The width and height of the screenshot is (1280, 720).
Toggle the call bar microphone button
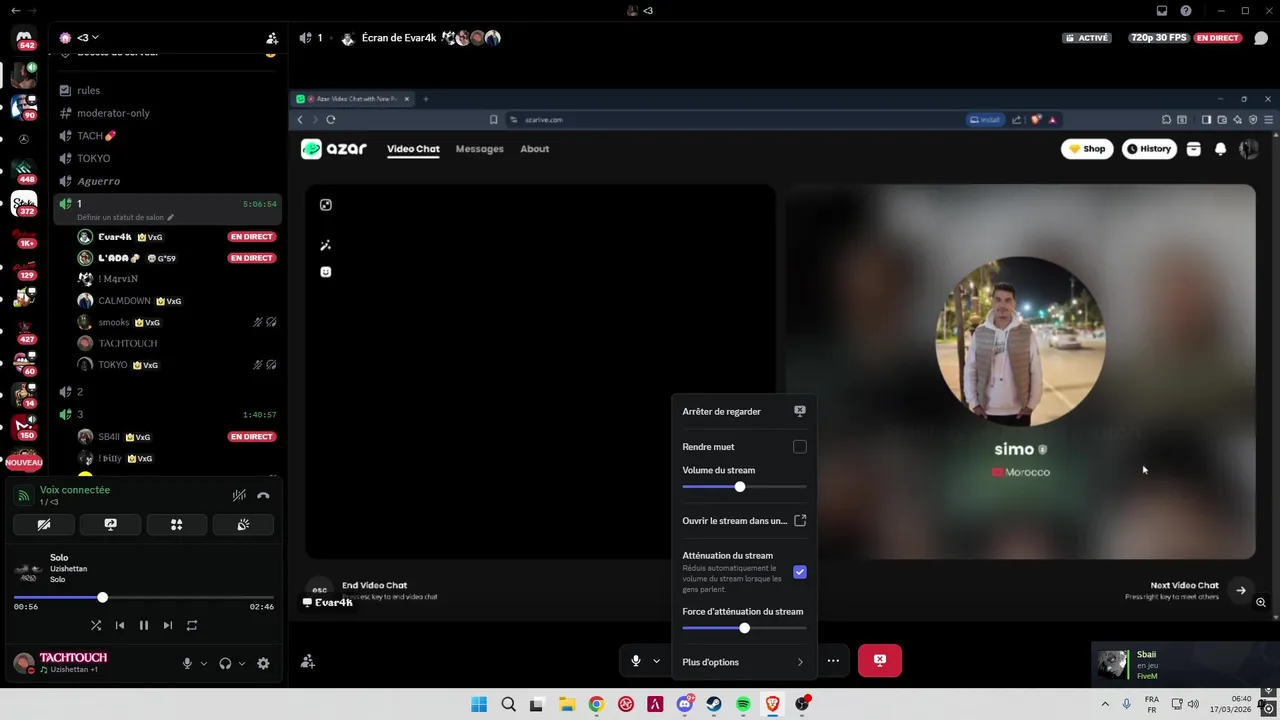635,660
